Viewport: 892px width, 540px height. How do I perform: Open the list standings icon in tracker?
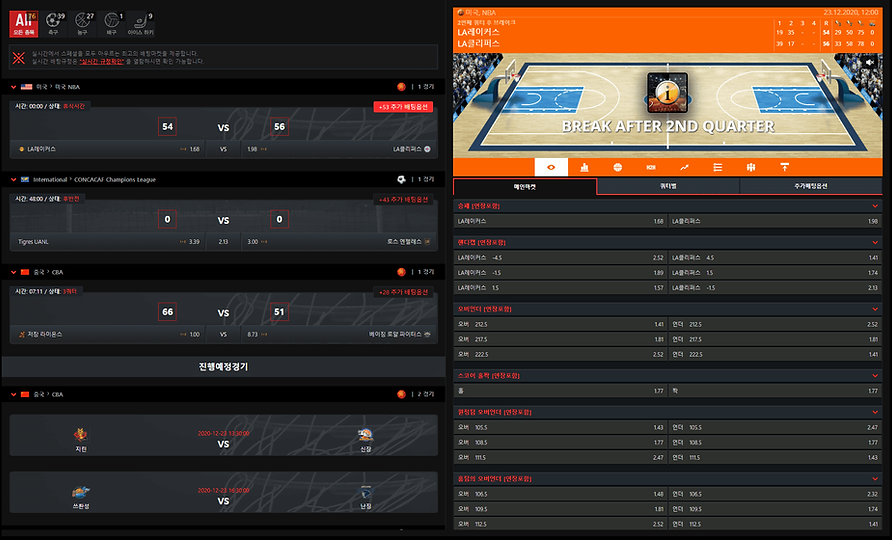[x=717, y=167]
